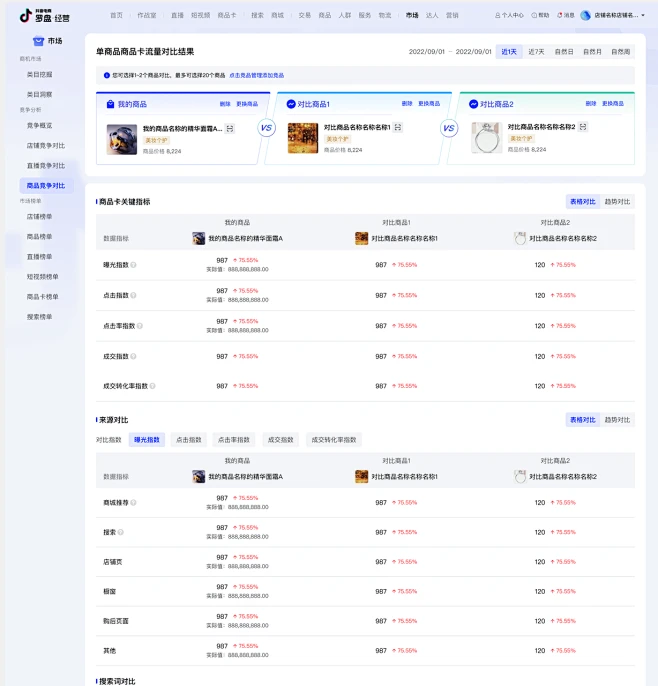Click 点击竞品管理添加商品 link

[256, 75]
